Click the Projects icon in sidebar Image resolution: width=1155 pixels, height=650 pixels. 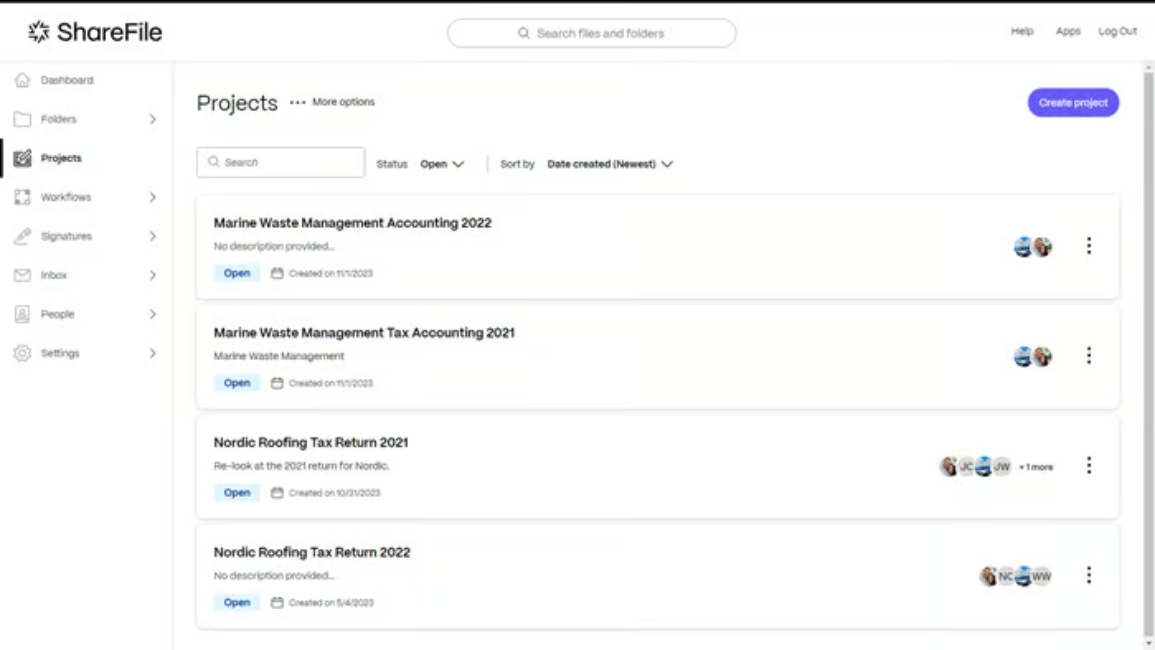coord(22,158)
